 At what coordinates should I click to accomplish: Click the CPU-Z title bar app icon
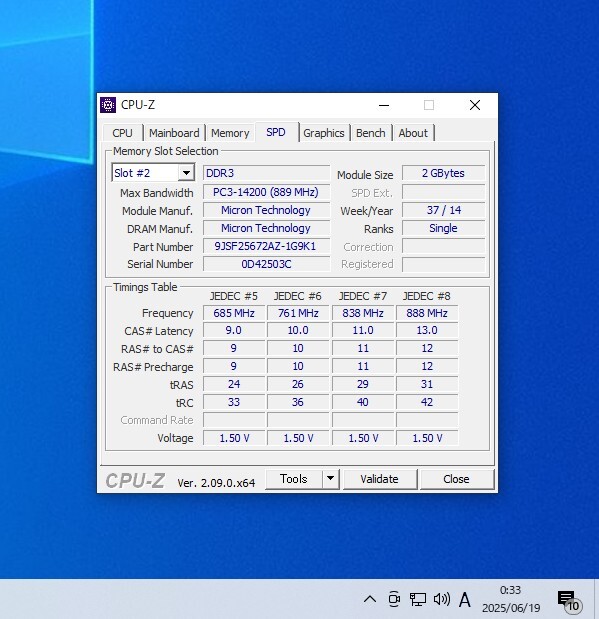pyautogui.click(x=108, y=105)
